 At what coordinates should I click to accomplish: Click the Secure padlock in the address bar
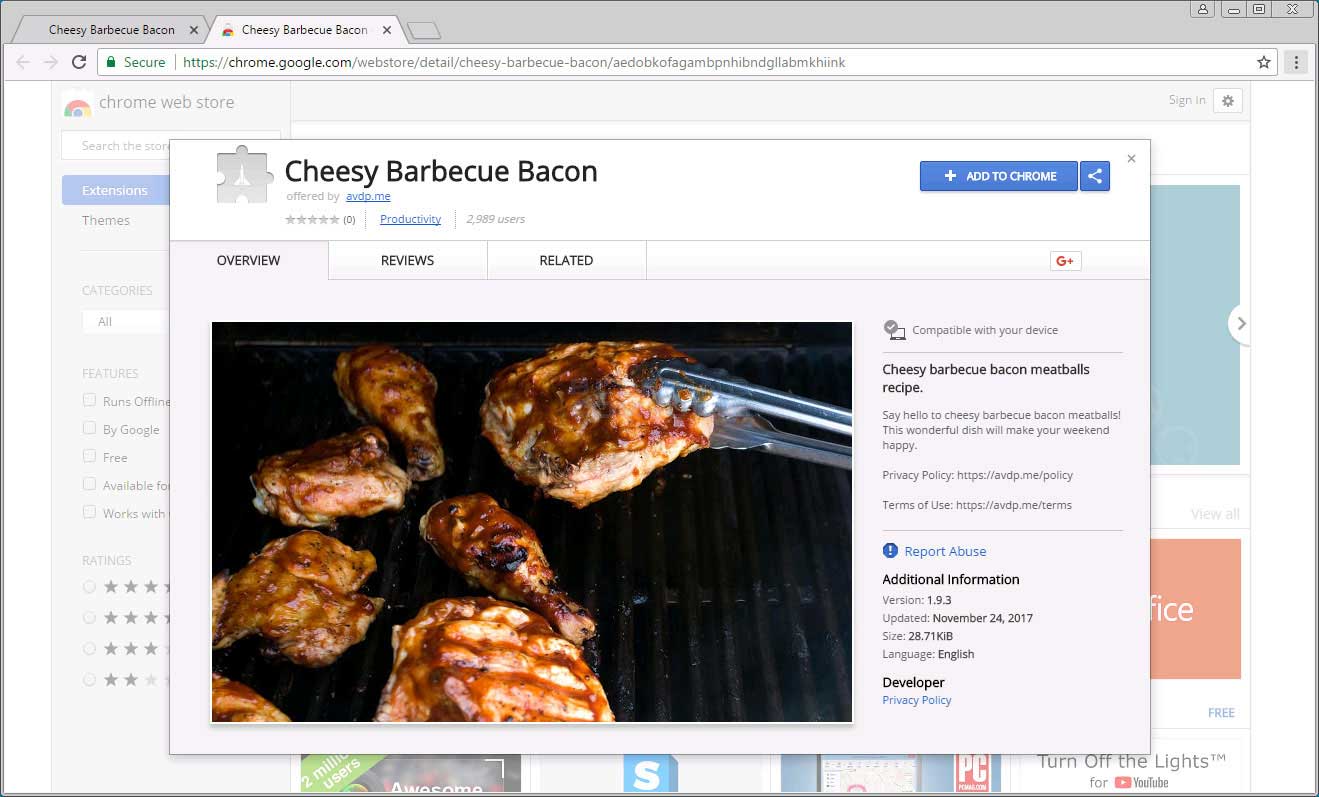pyautogui.click(x=110, y=61)
